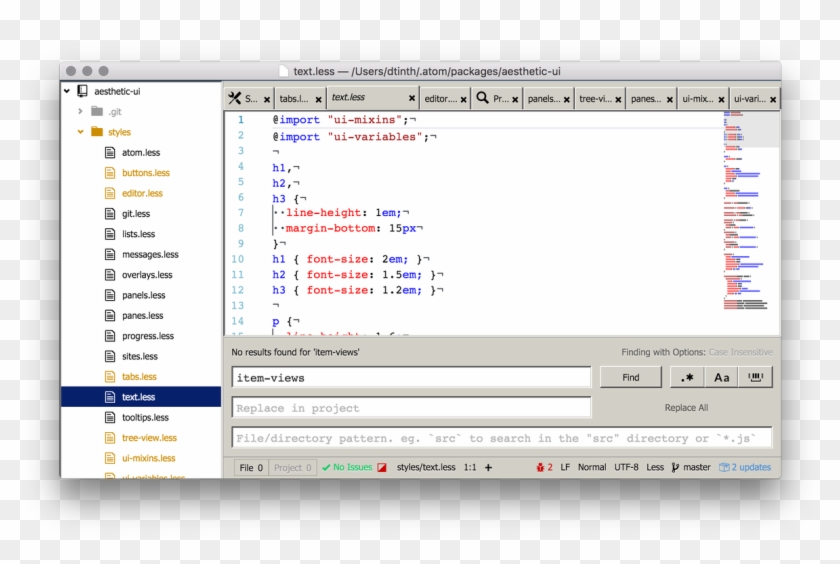Click the file/directory pattern input field
This screenshot has width=840, height=564.
click(x=501, y=438)
